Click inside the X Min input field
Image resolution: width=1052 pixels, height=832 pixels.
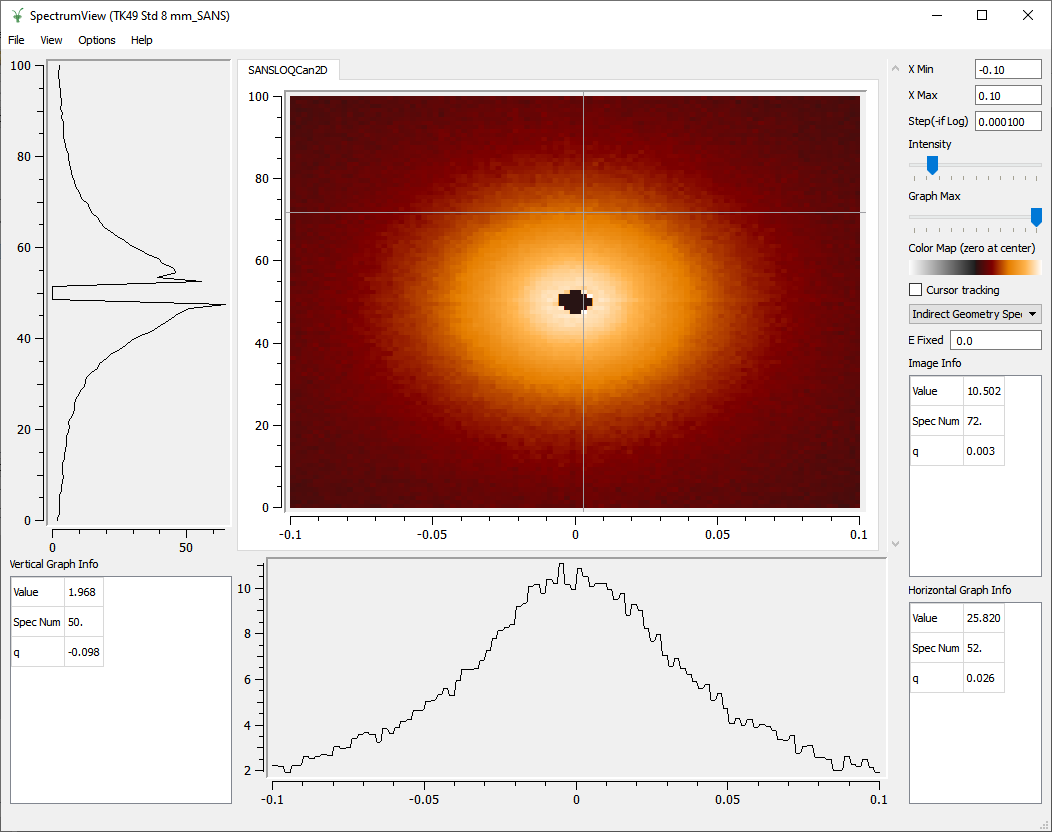click(1007, 68)
